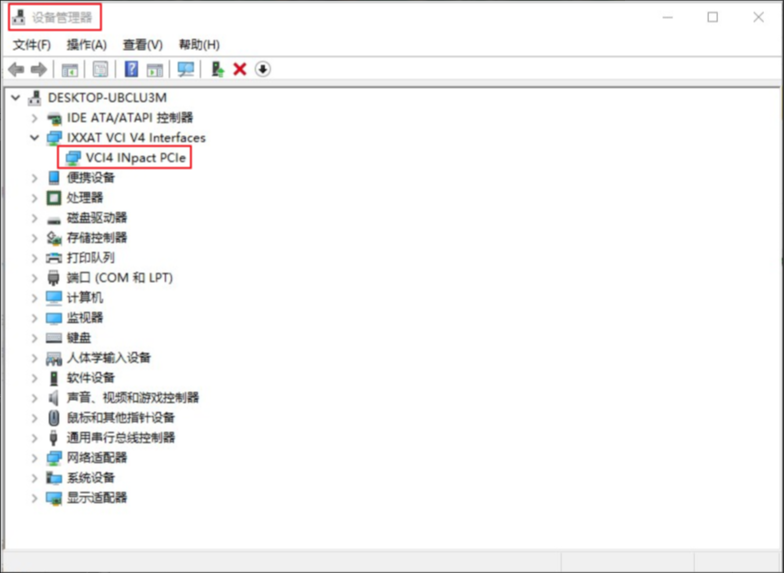Screen dimensions: 784x573
Task: Click the down-arrow disable device icon
Action: coord(262,69)
